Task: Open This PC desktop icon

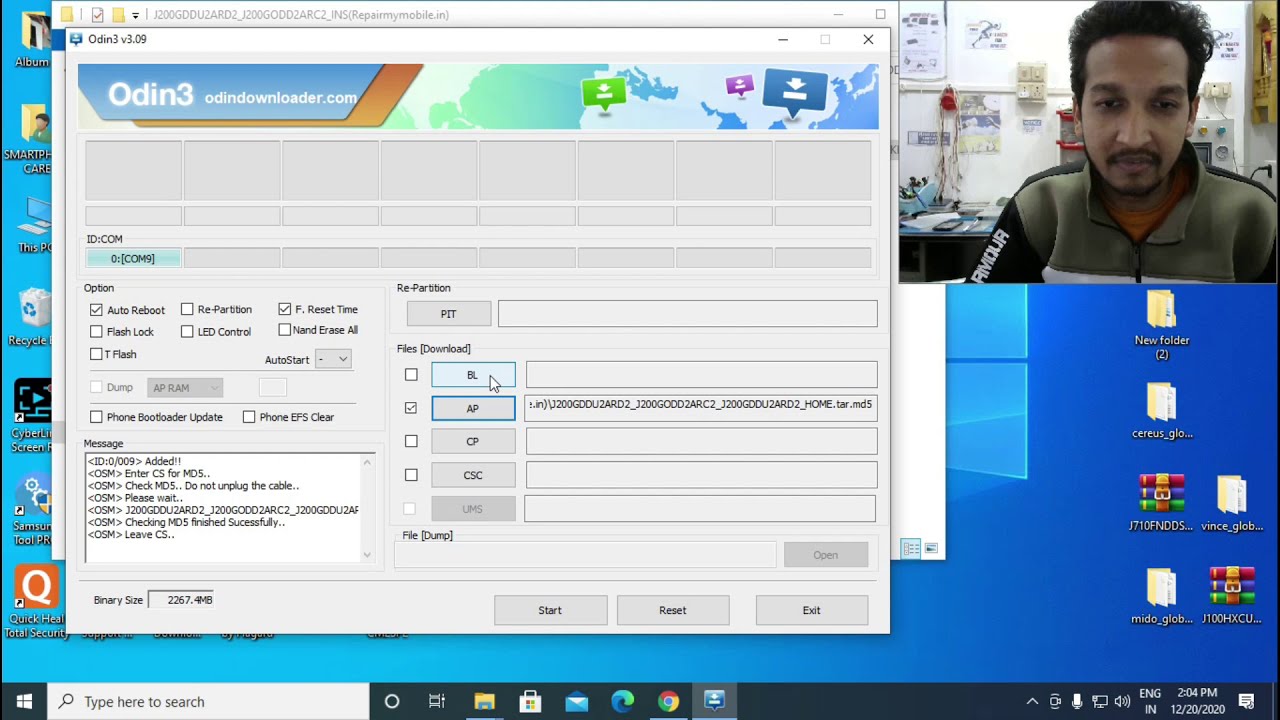Action: coord(33,225)
